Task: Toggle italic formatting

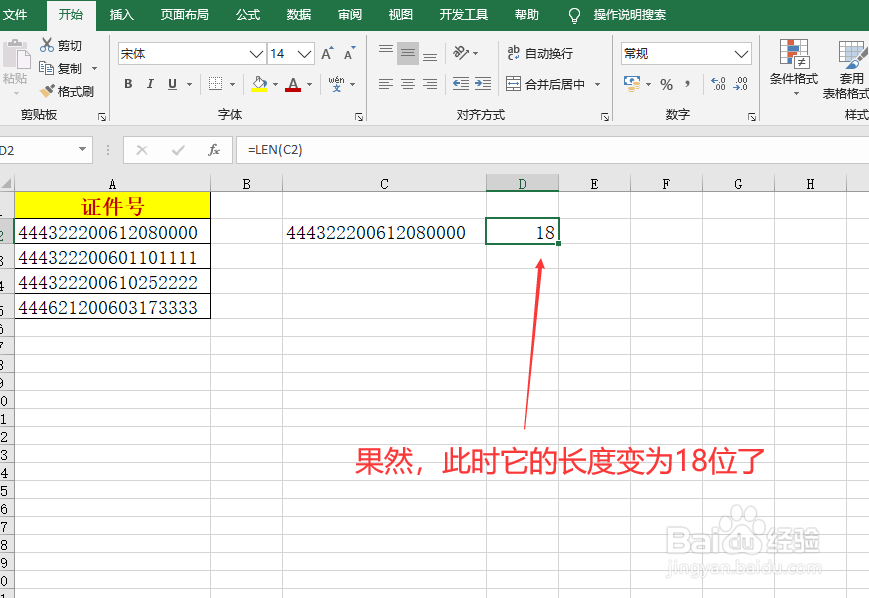Action: tap(149, 84)
